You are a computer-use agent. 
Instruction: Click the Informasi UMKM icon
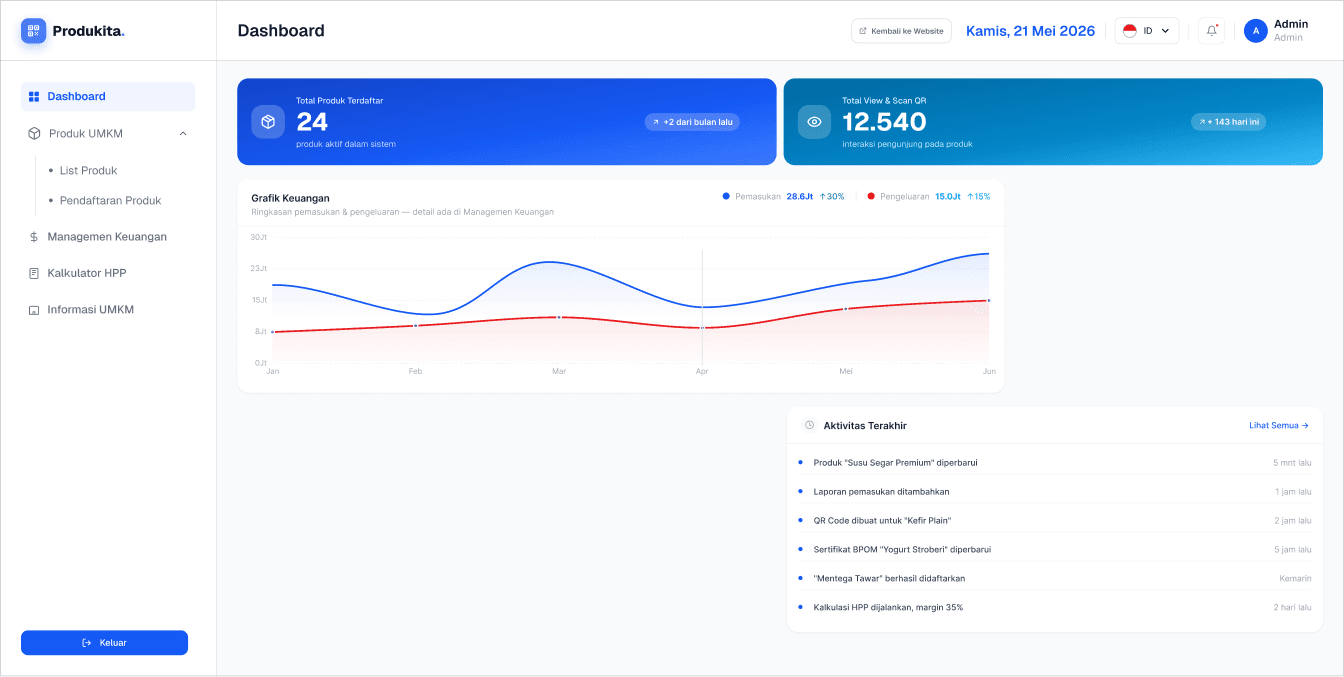(34, 310)
